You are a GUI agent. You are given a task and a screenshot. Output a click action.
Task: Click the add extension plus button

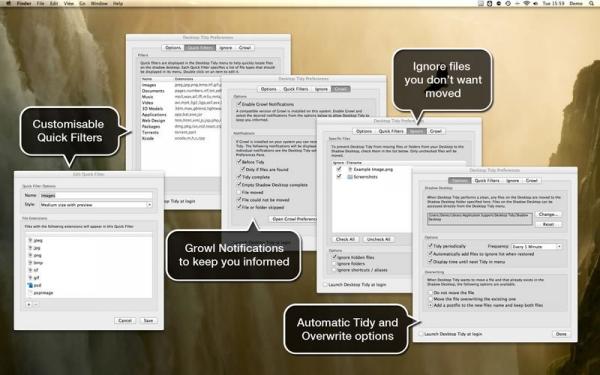pos(29,305)
